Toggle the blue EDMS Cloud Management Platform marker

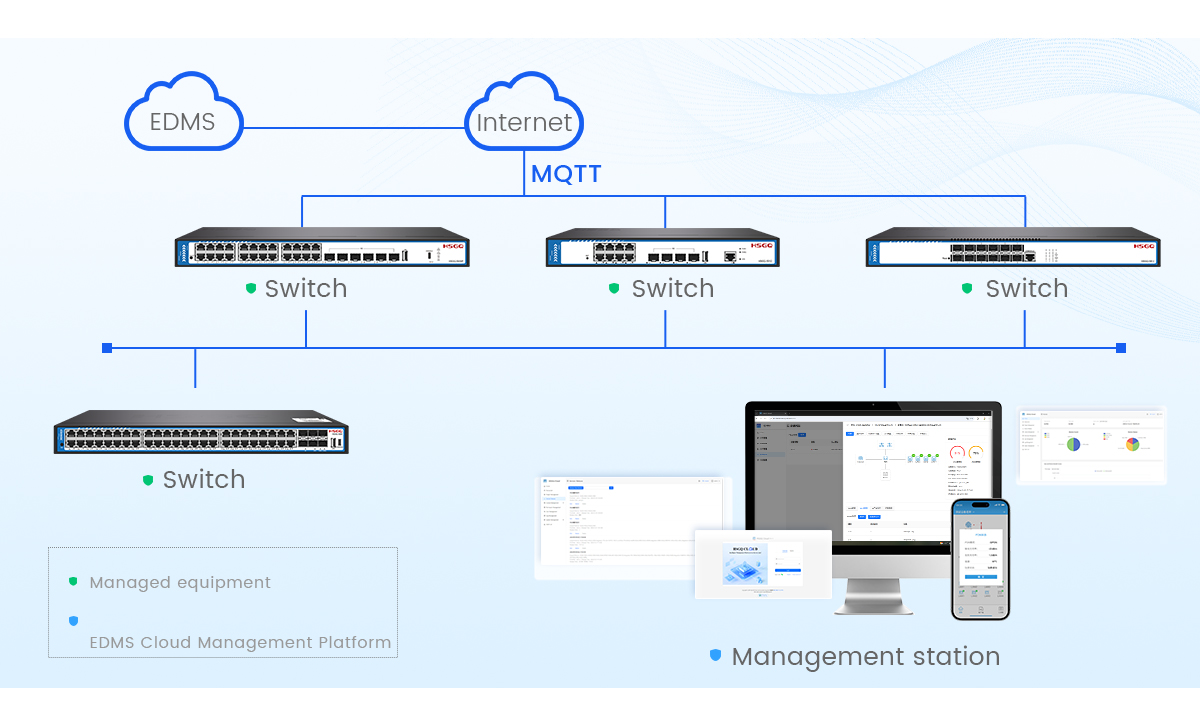pyautogui.click(x=72, y=620)
